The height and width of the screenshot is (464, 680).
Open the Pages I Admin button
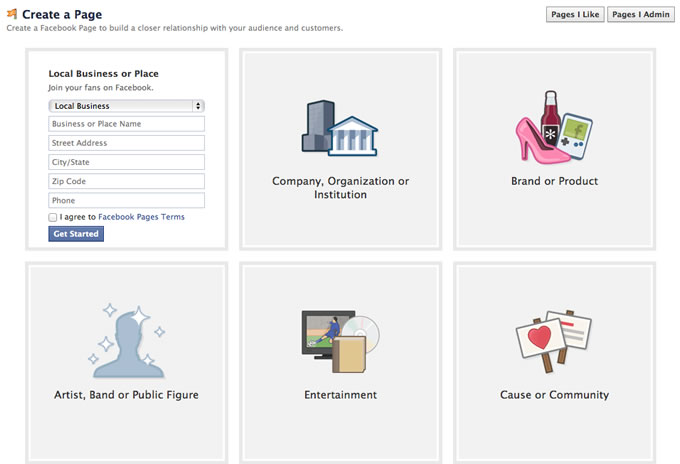click(641, 14)
